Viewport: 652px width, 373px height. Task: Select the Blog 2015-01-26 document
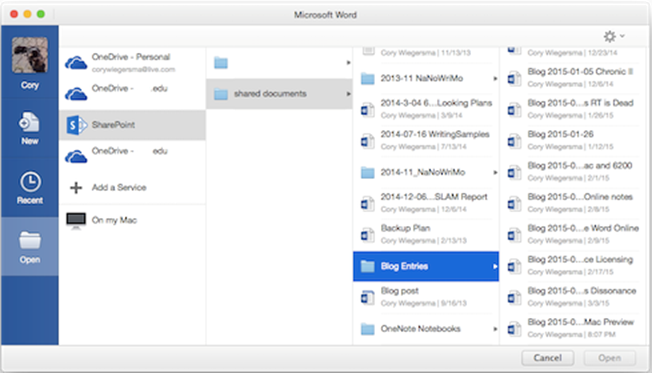pos(573,141)
